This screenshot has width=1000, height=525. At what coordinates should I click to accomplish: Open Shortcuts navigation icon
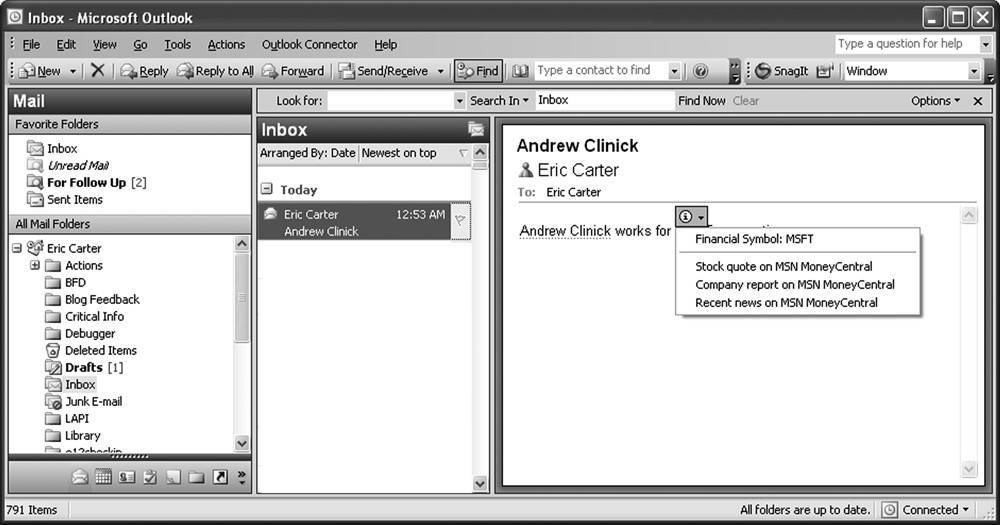[220, 477]
